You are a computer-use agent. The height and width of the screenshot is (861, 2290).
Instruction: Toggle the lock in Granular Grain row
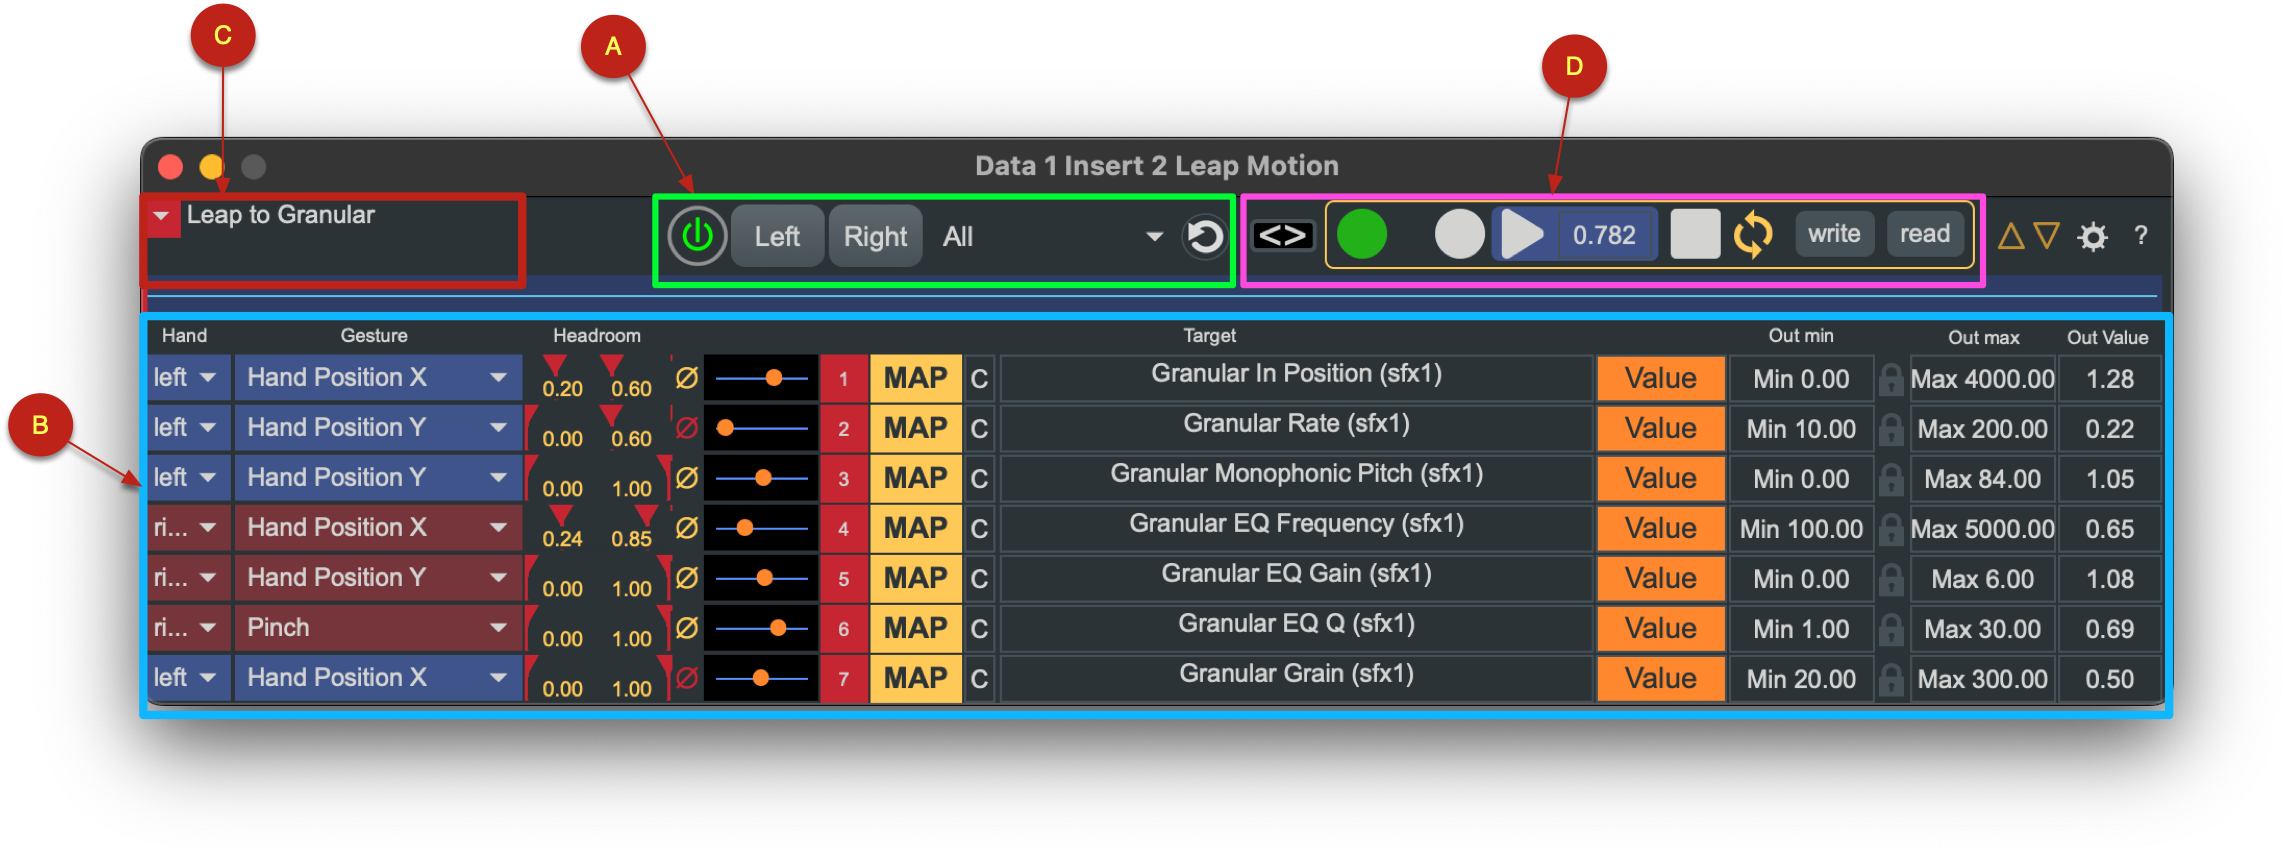coord(1890,679)
